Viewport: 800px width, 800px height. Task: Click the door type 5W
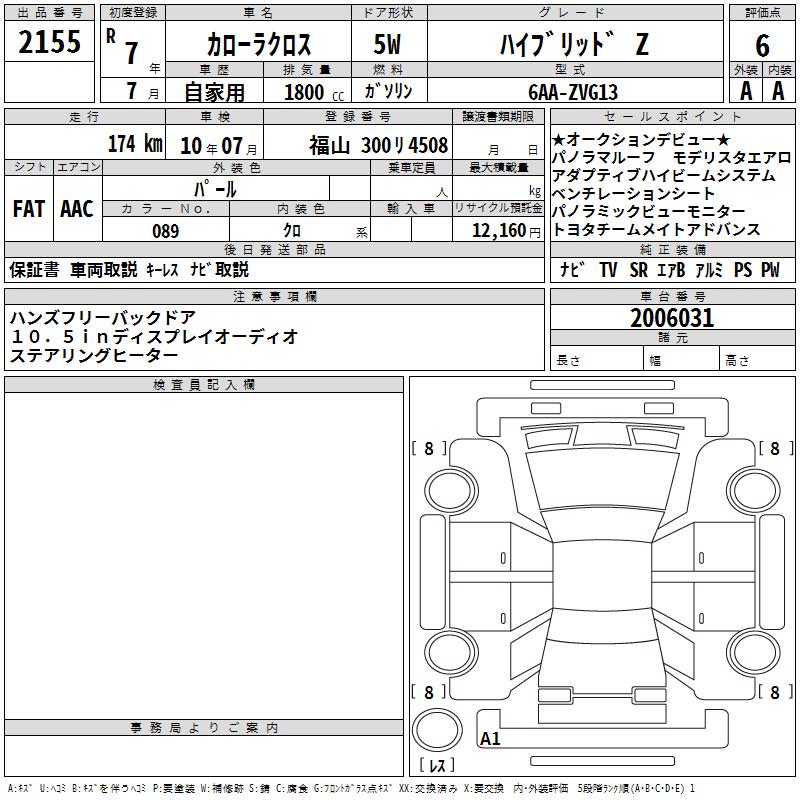pos(387,44)
